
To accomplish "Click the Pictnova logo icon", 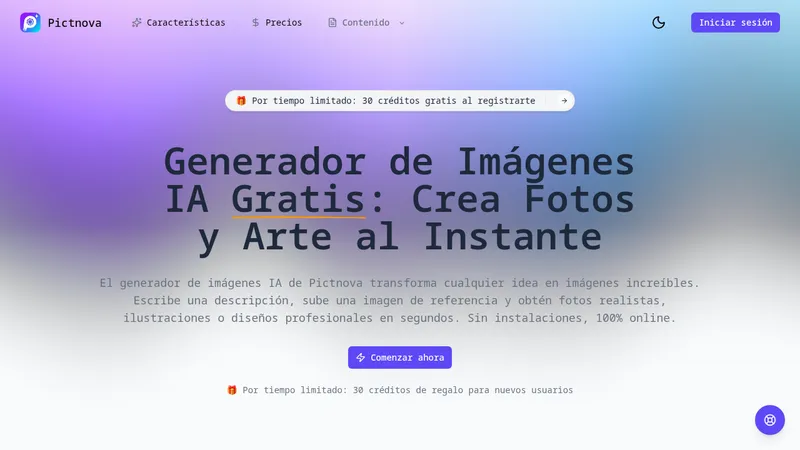I will (30, 22).
